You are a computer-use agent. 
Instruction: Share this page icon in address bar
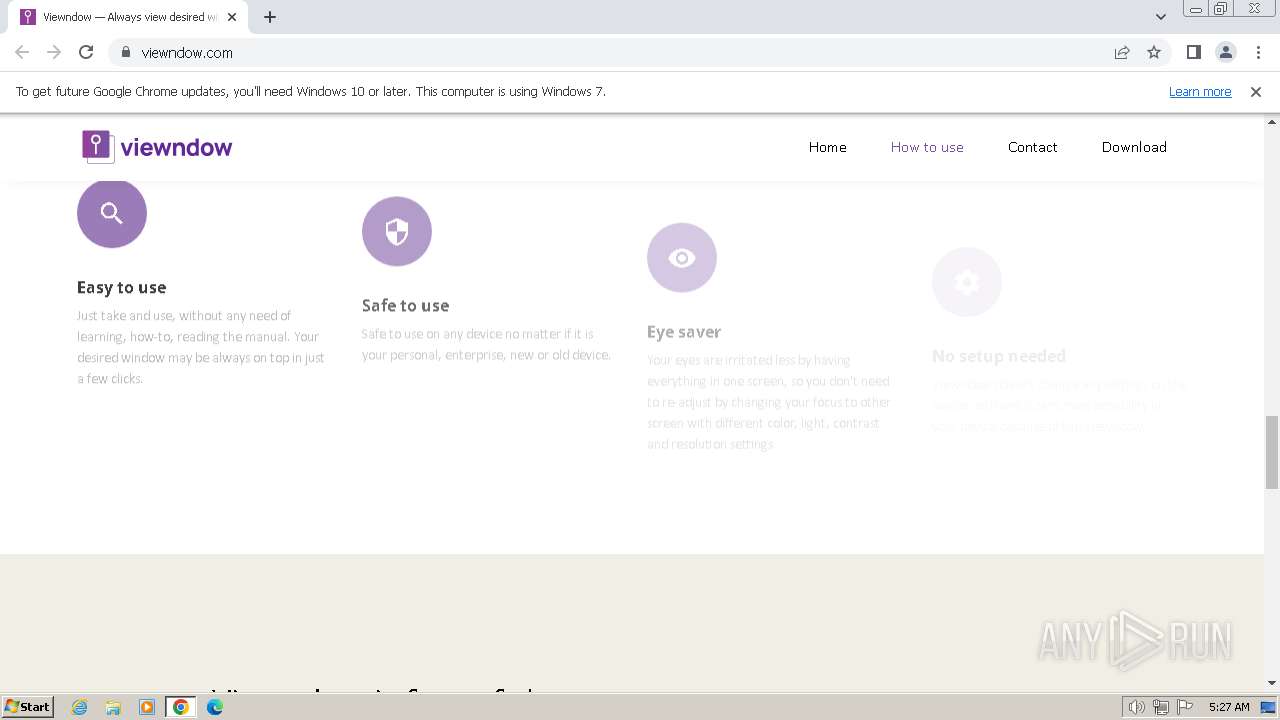click(x=1122, y=52)
